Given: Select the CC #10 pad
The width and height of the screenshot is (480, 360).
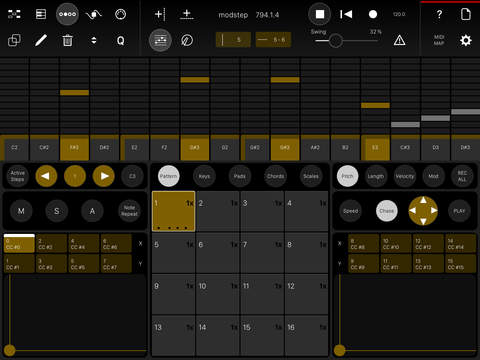Looking at the screenshot, I should (x=396, y=243).
